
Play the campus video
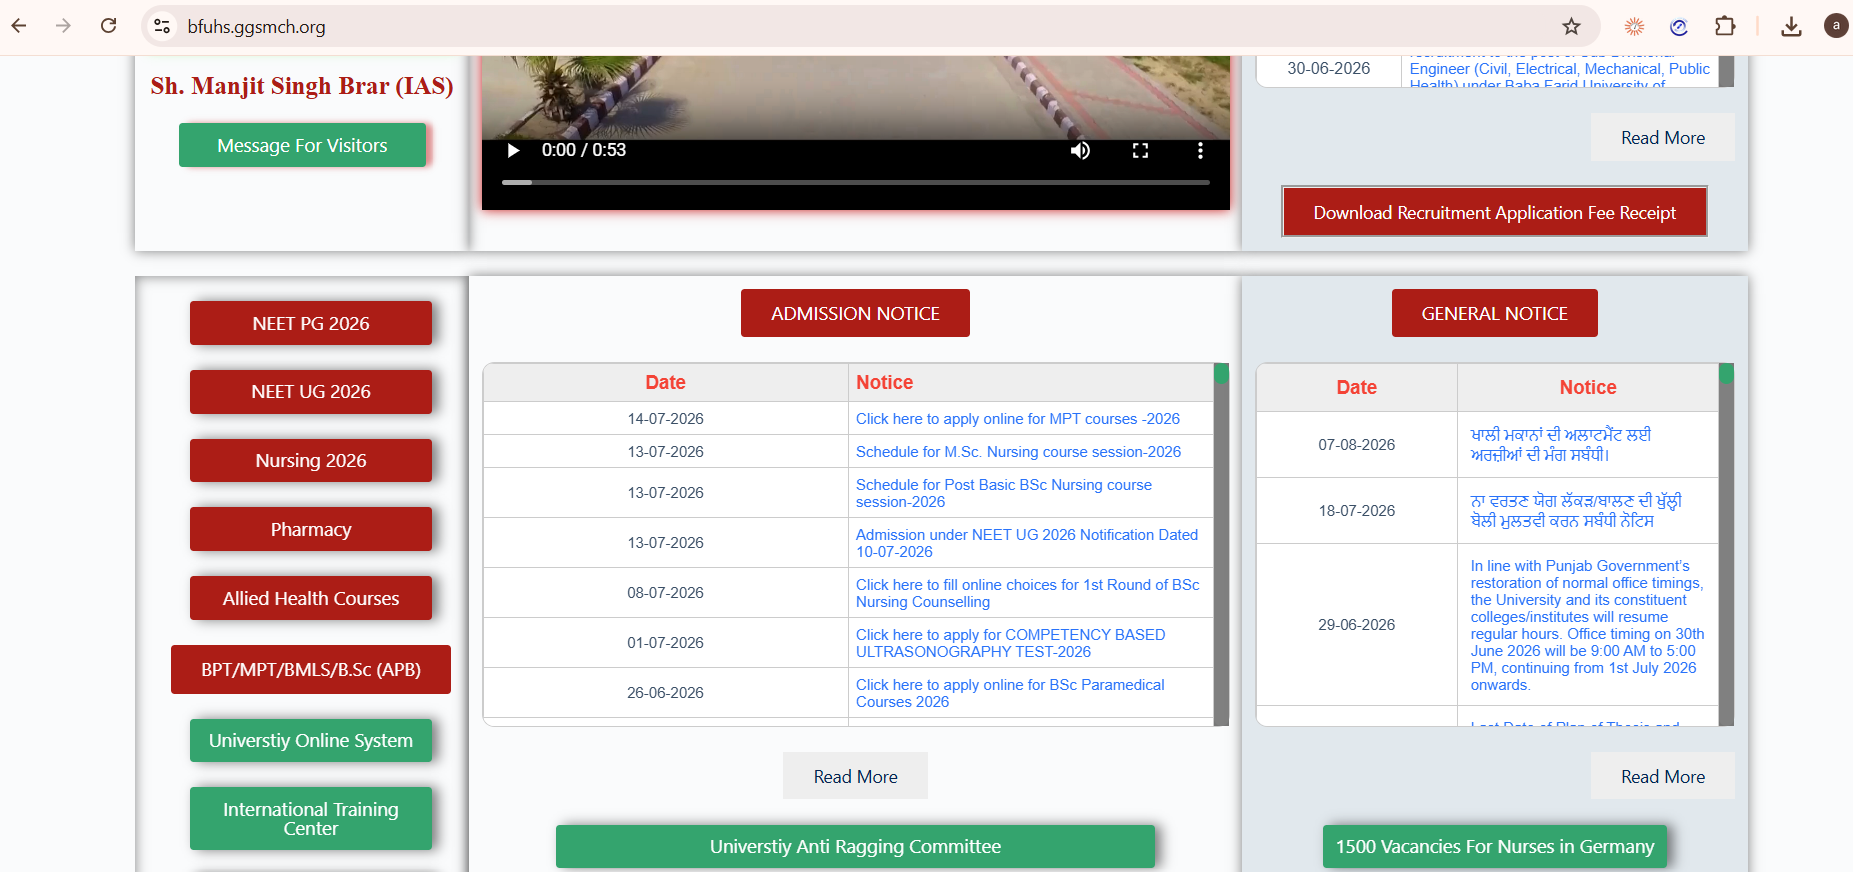point(513,150)
